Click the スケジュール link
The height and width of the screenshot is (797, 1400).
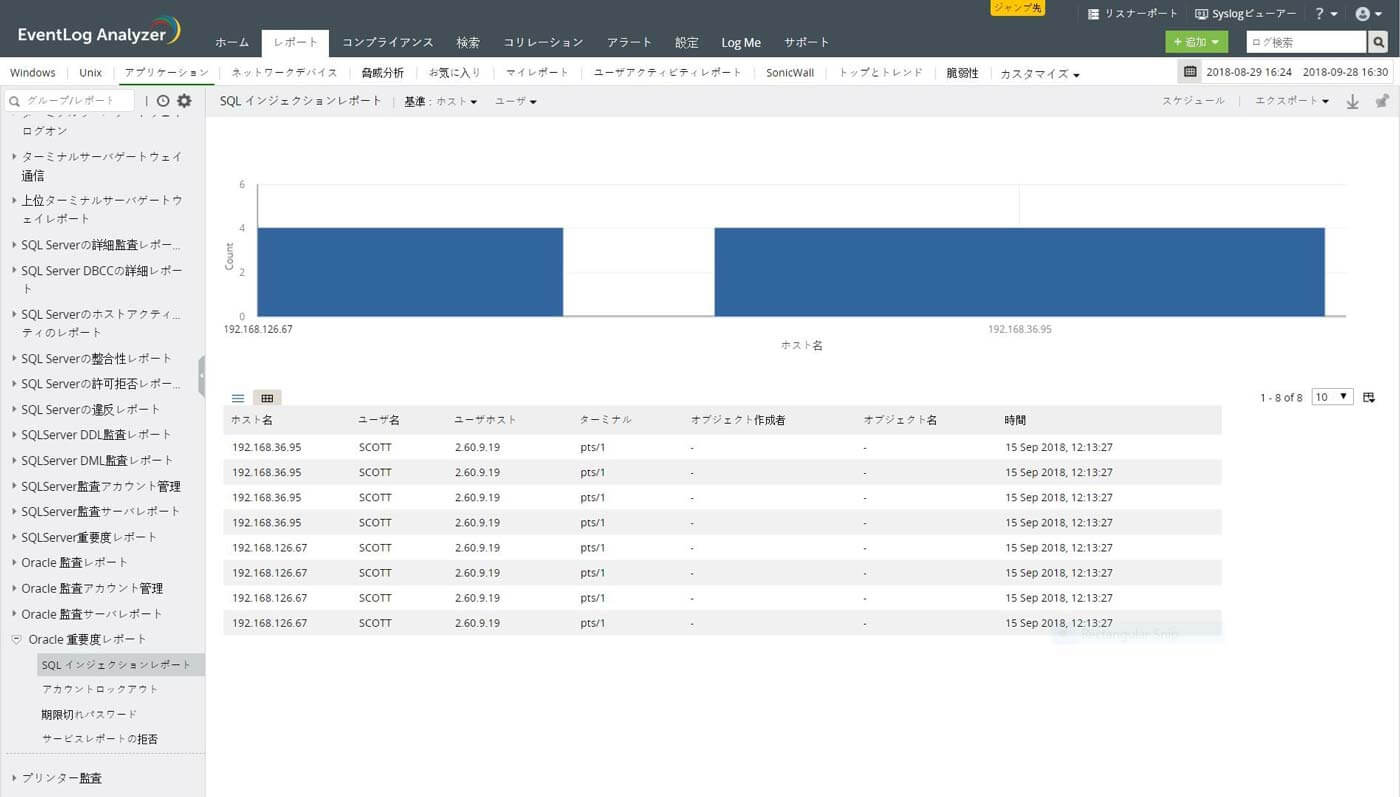[1192, 101]
